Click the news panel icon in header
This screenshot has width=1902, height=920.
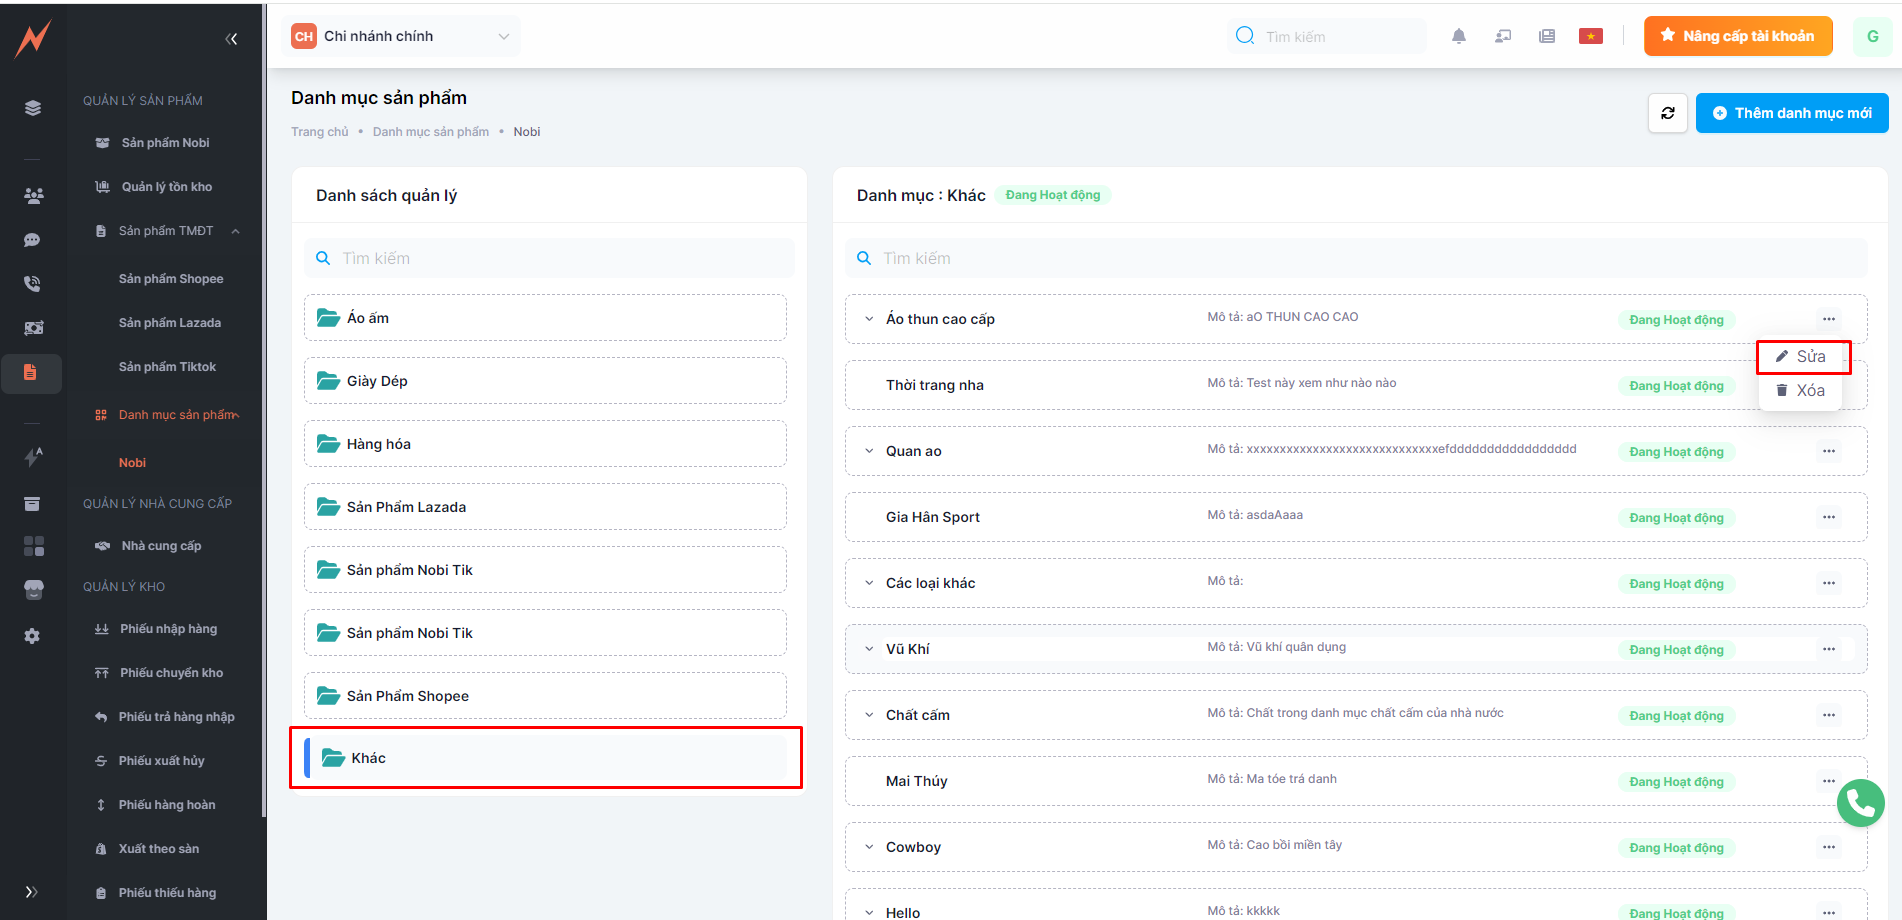tap(1547, 36)
